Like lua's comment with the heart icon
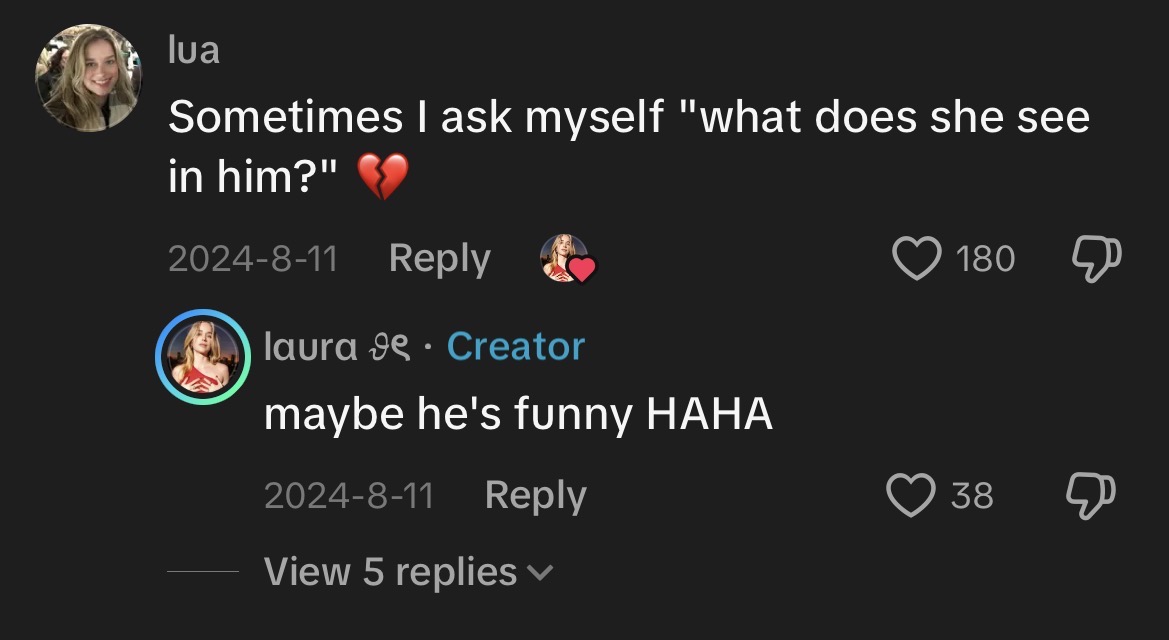The image size is (1169, 640). click(x=916, y=259)
